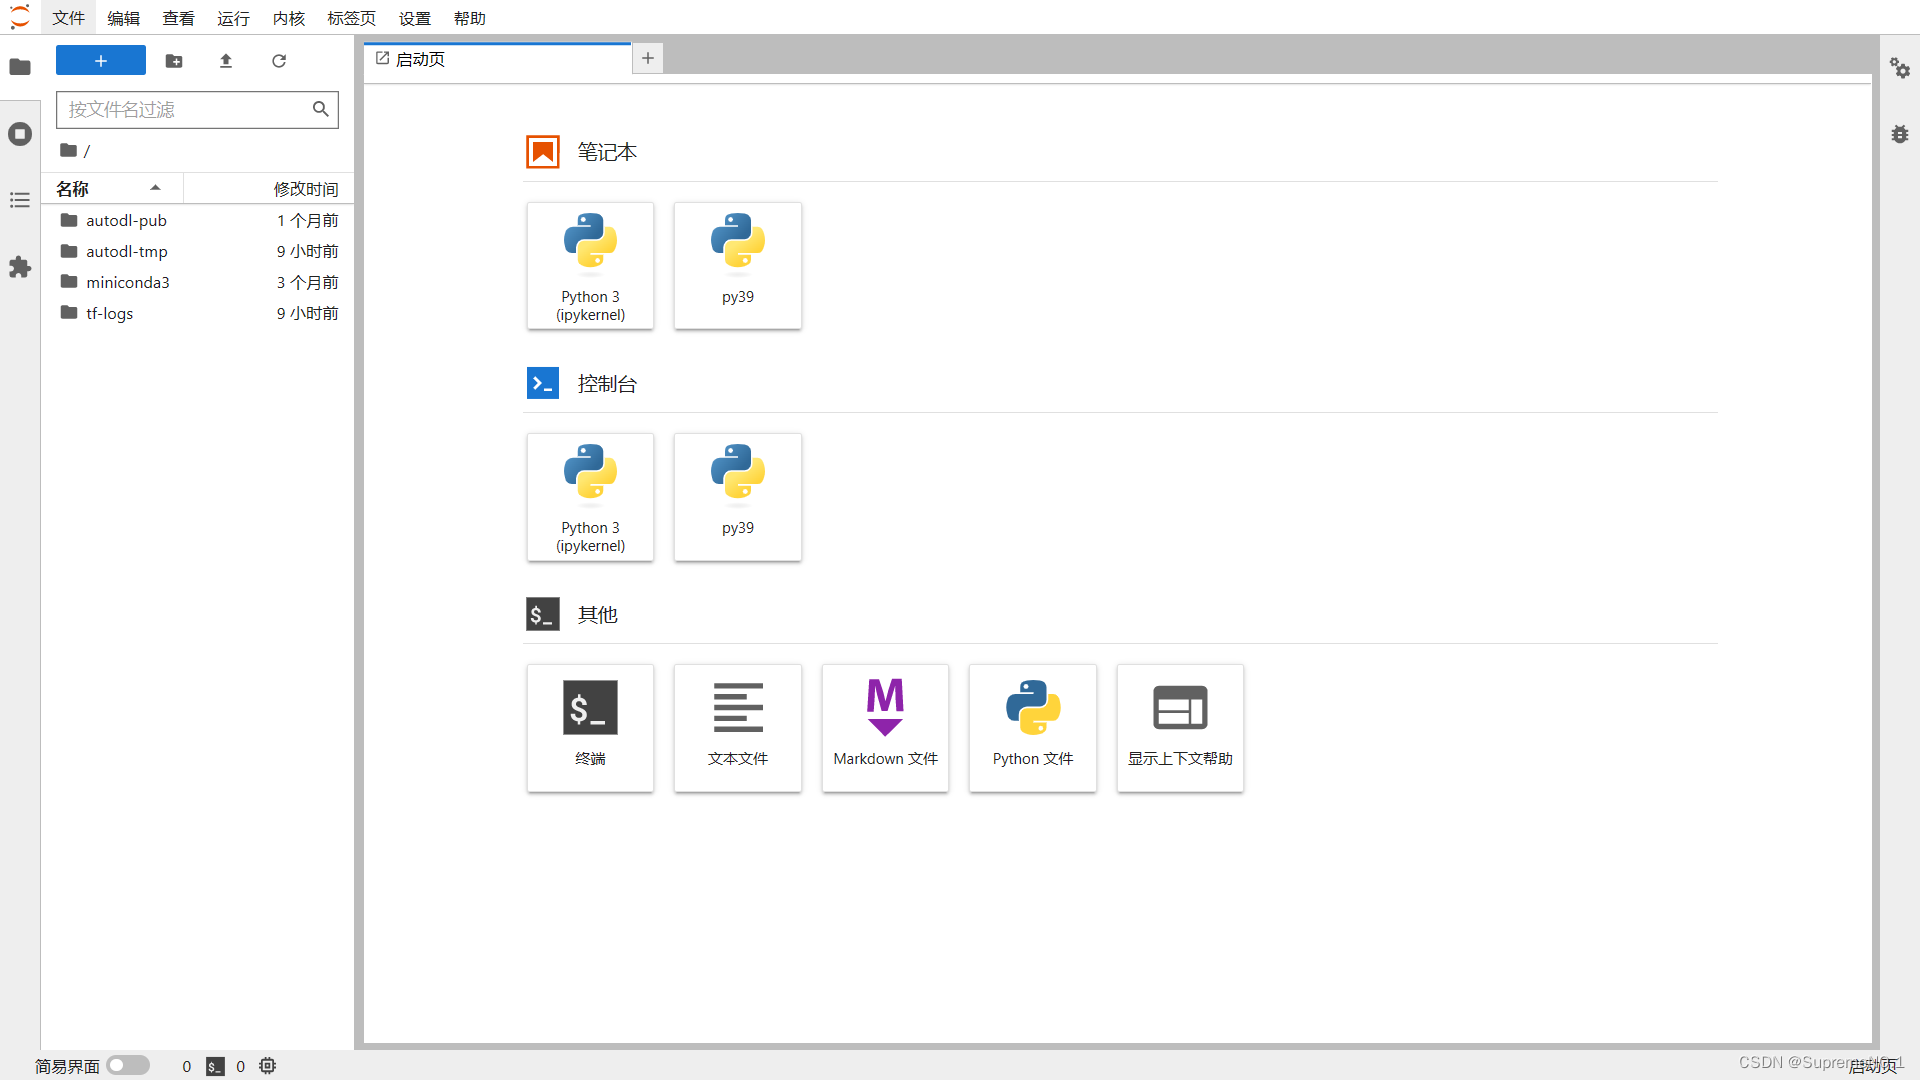Click the 其他 section heading
The height and width of the screenshot is (1080, 1920).
598,615
